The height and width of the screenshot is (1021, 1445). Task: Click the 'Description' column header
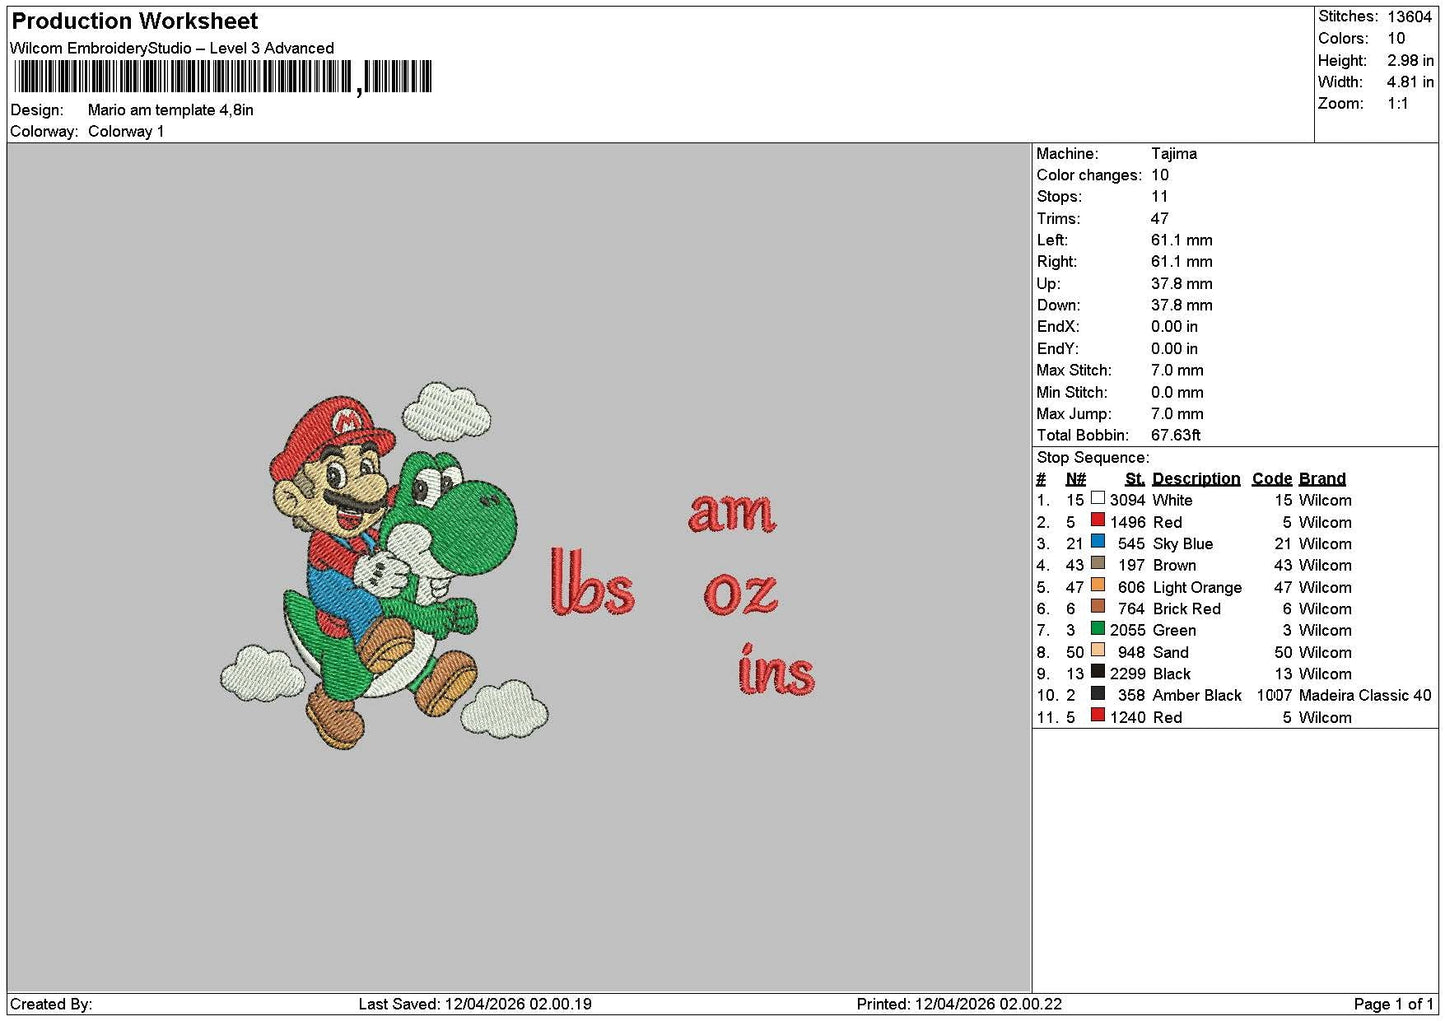1196,479
